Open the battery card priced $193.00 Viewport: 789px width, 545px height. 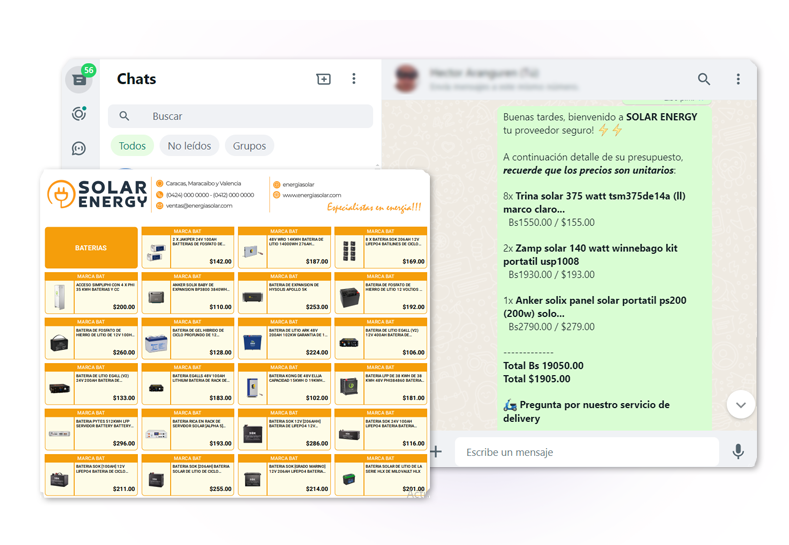pyautogui.click(x=188, y=429)
